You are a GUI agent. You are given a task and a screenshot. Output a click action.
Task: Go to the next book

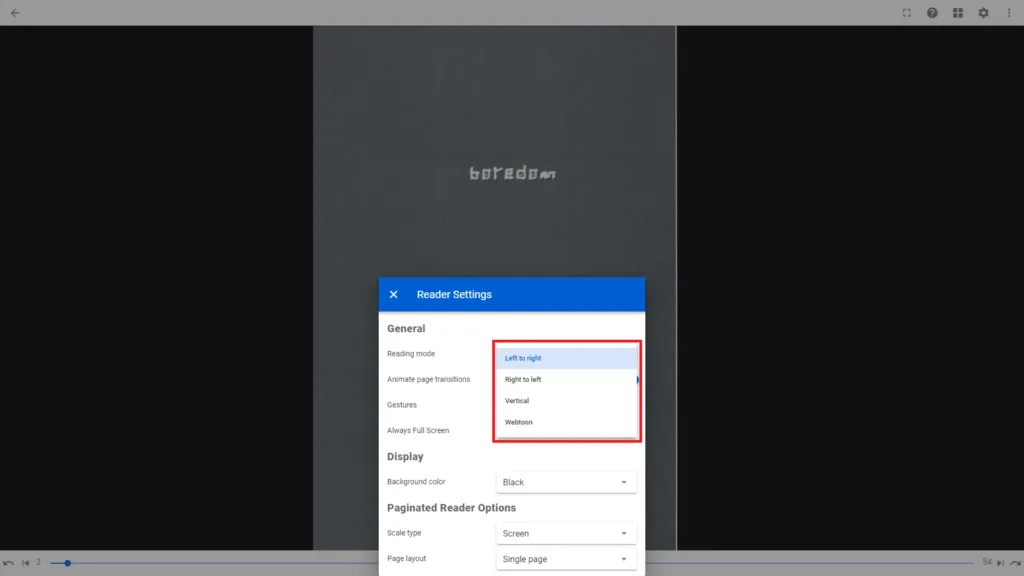1016,563
